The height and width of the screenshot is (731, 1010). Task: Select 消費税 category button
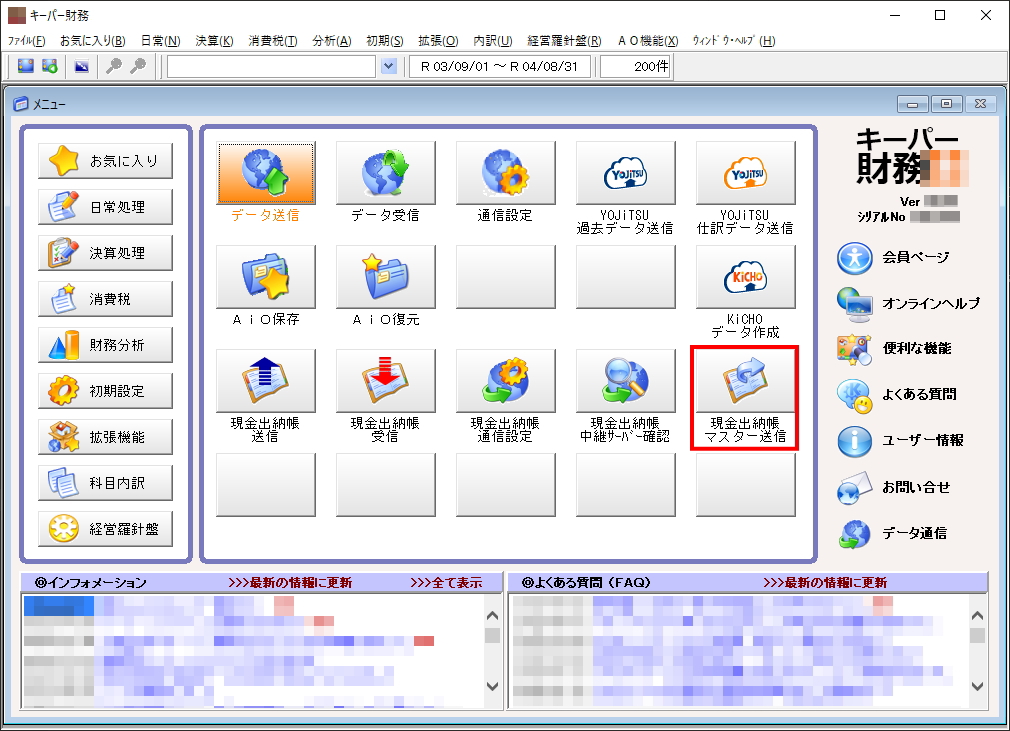click(106, 299)
